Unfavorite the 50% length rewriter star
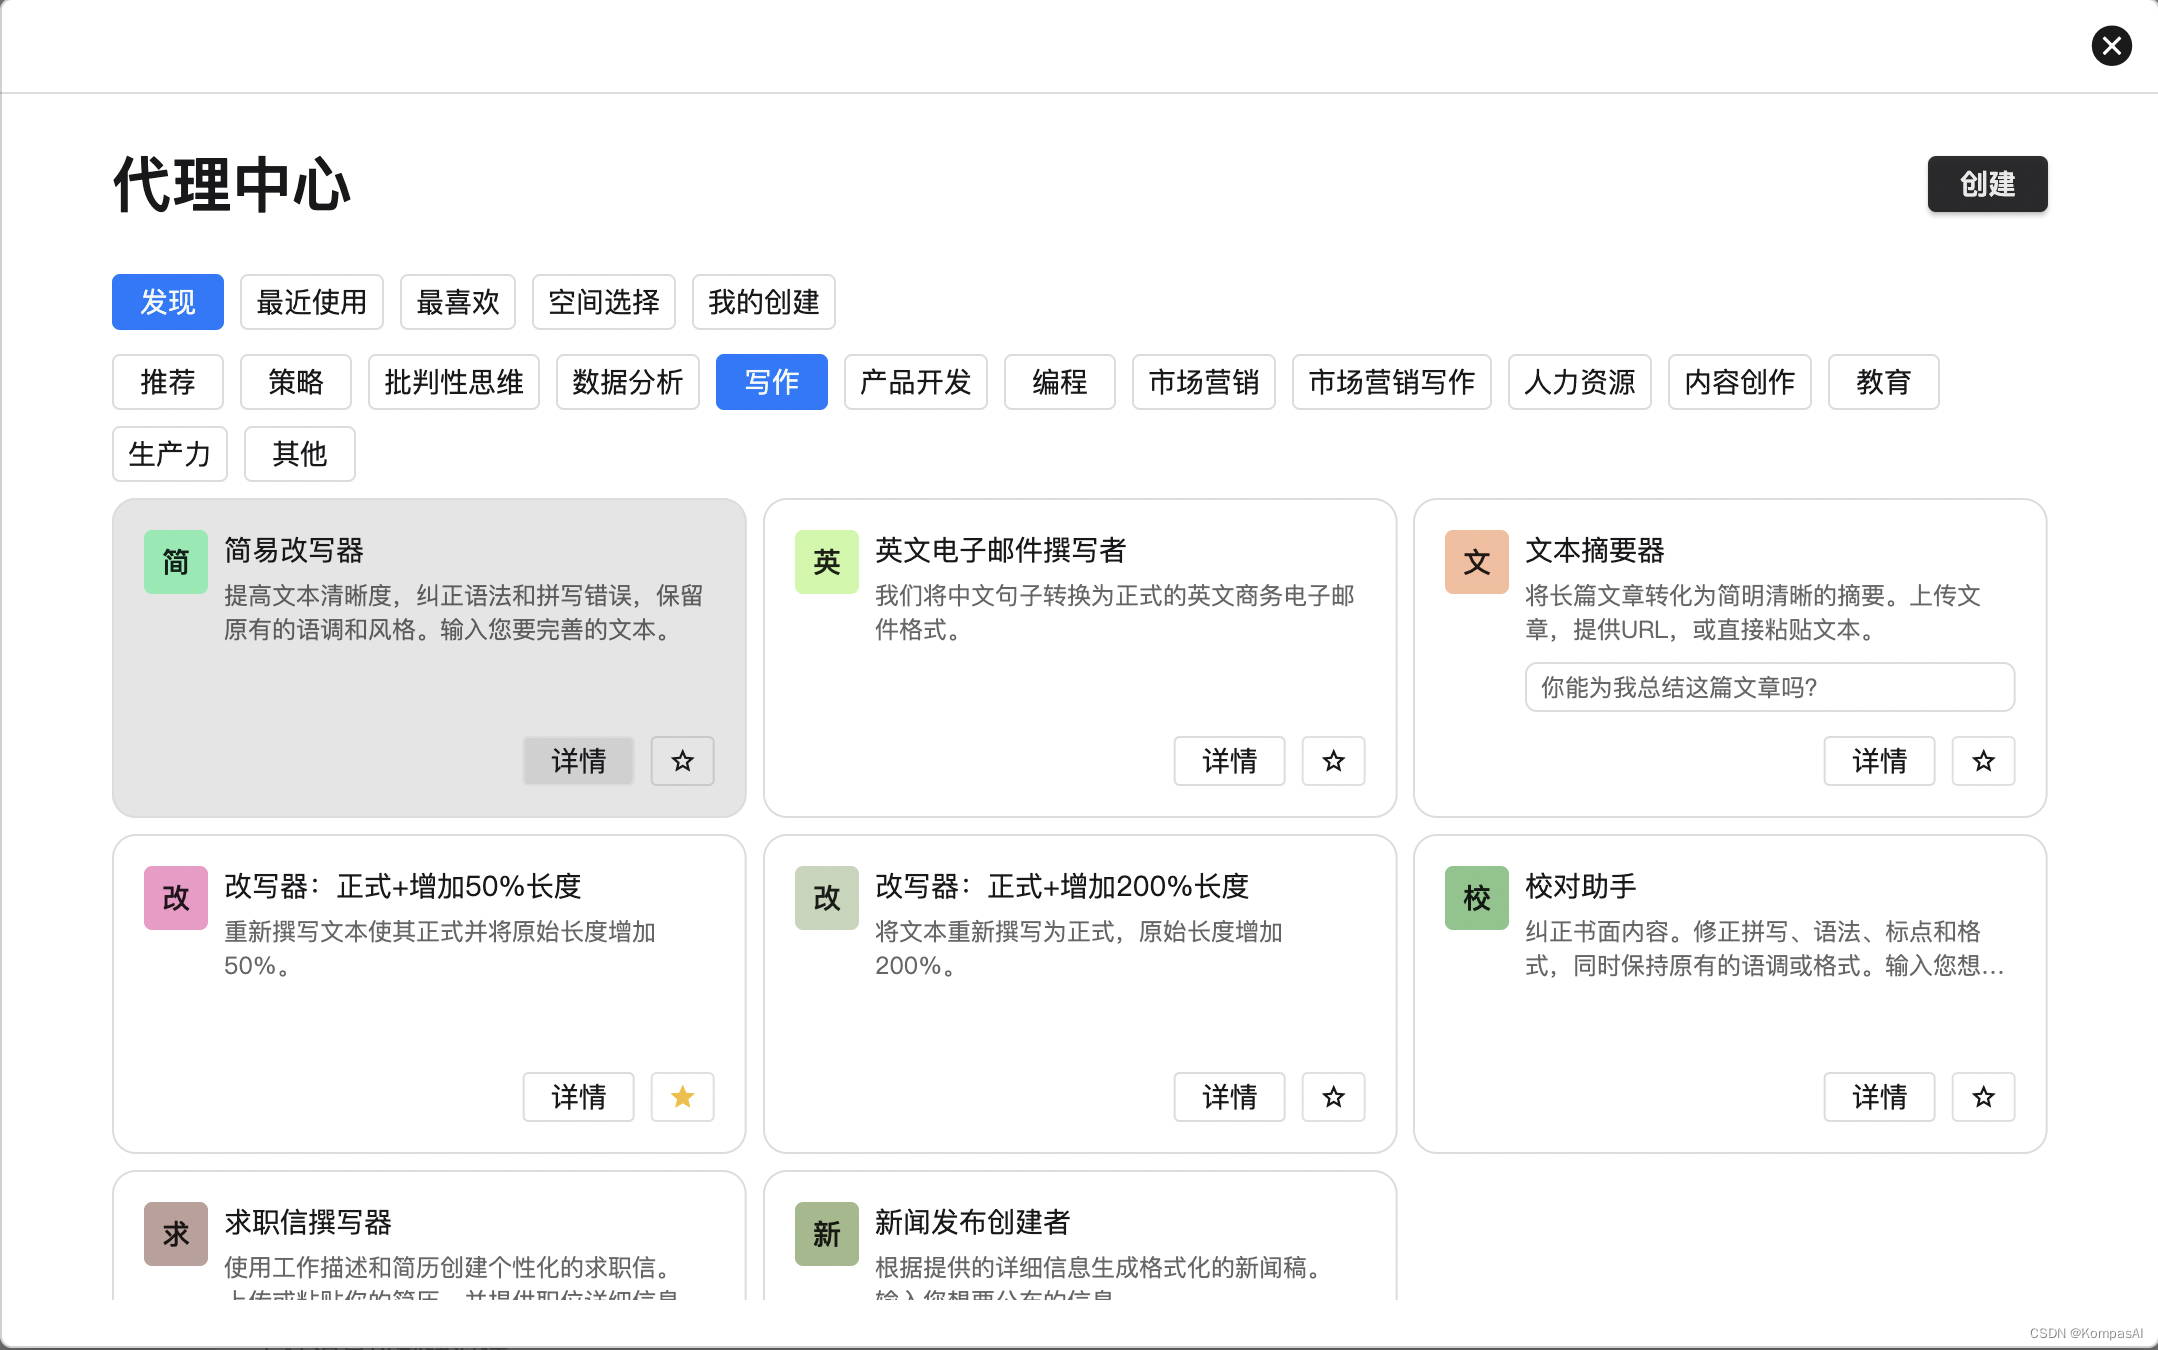The height and width of the screenshot is (1350, 2158). click(x=682, y=1097)
